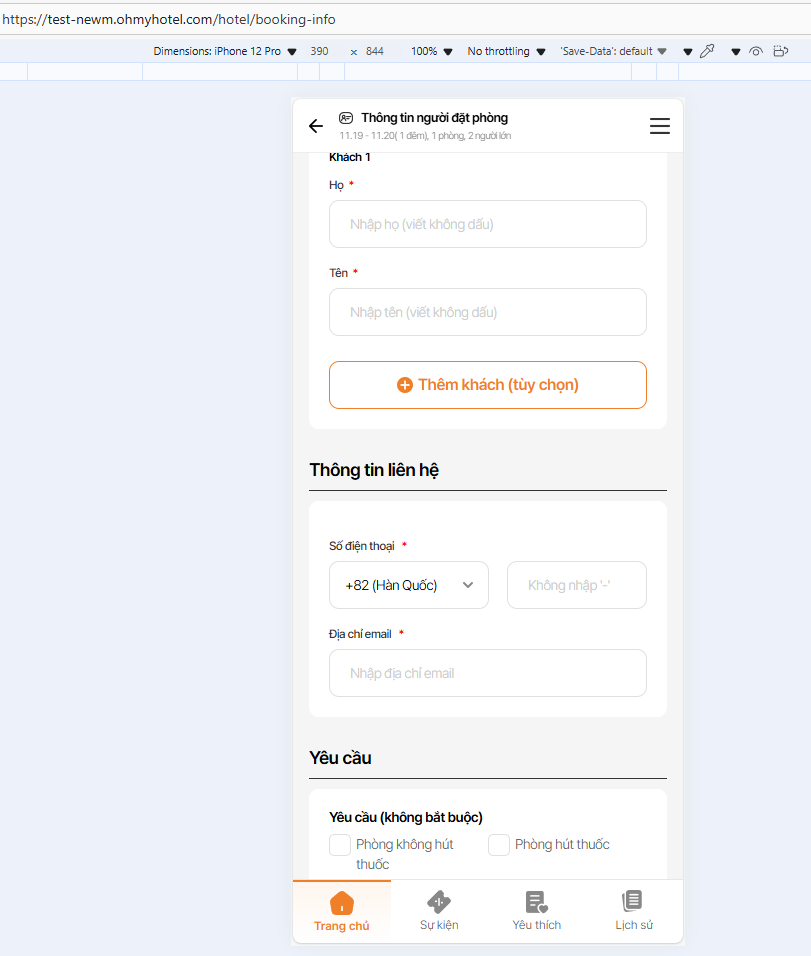The width and height of the screenshot is (811, 956).
Task: Click the Trang chủ home icon
Action: tap(342, 902)
